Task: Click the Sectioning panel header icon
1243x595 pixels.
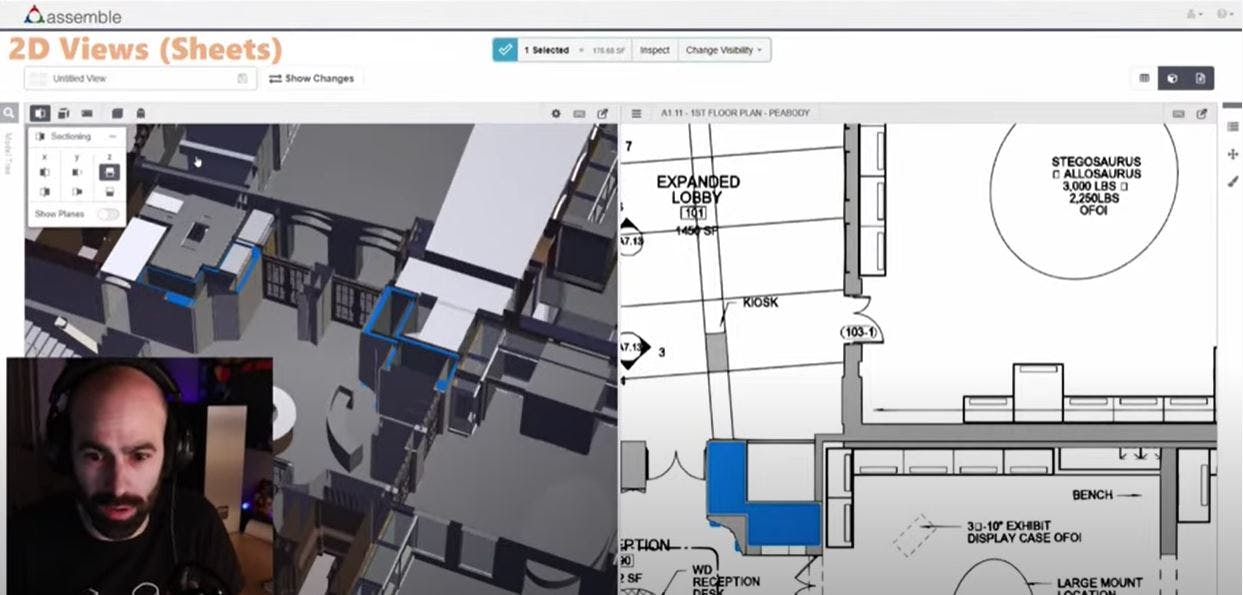Action: (40, 136)
